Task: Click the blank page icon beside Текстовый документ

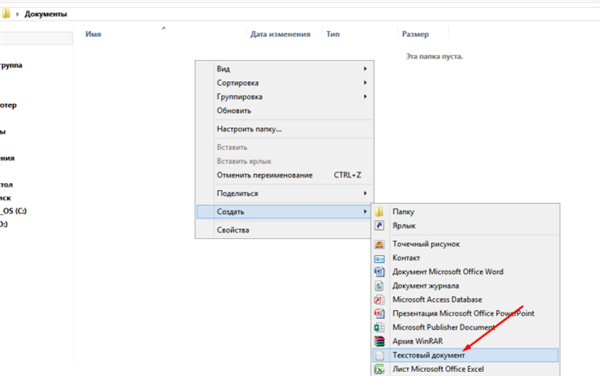Action: click(379, 355)
